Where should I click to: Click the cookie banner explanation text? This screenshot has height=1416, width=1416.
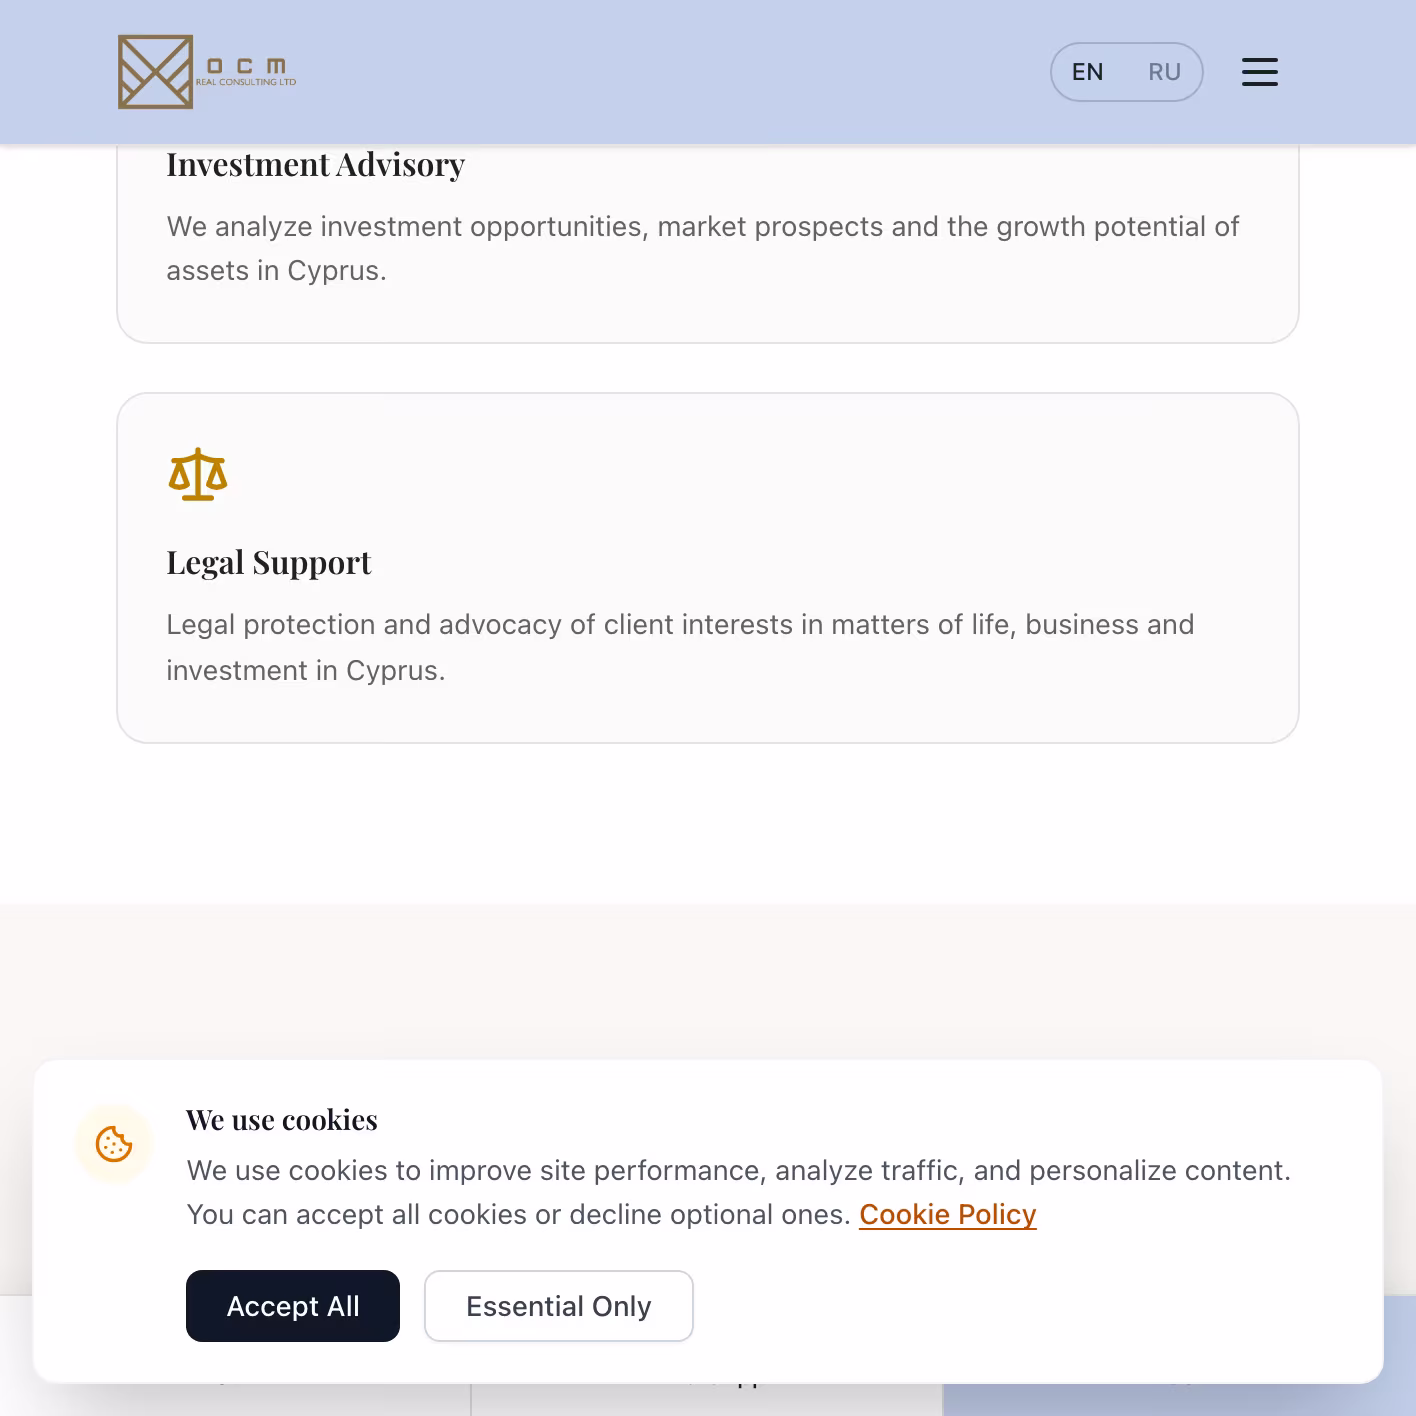pyautogui.click(x=738, y=1192)
